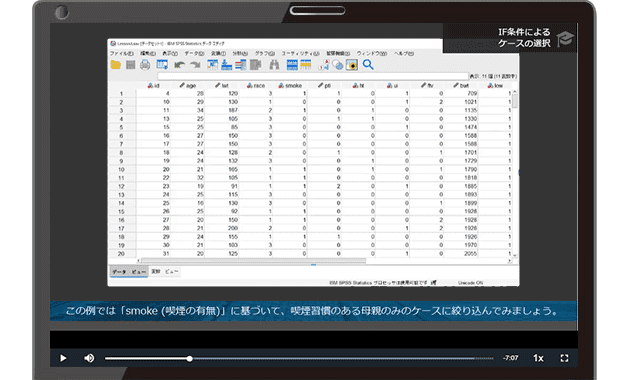This screenshot has height=380, width=630.
Task: Open the 編集 menu
Action: pyautogui.click(x=148, y=53)
